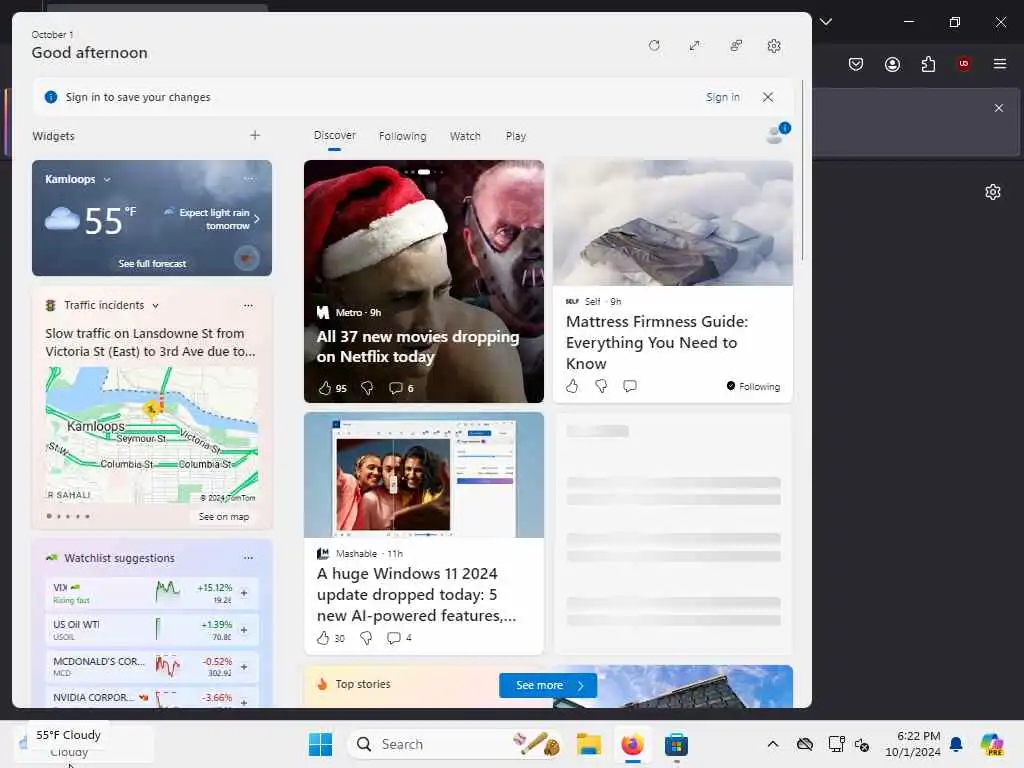
Task: Add VIX to watchlist
Action: coord(244,593)
